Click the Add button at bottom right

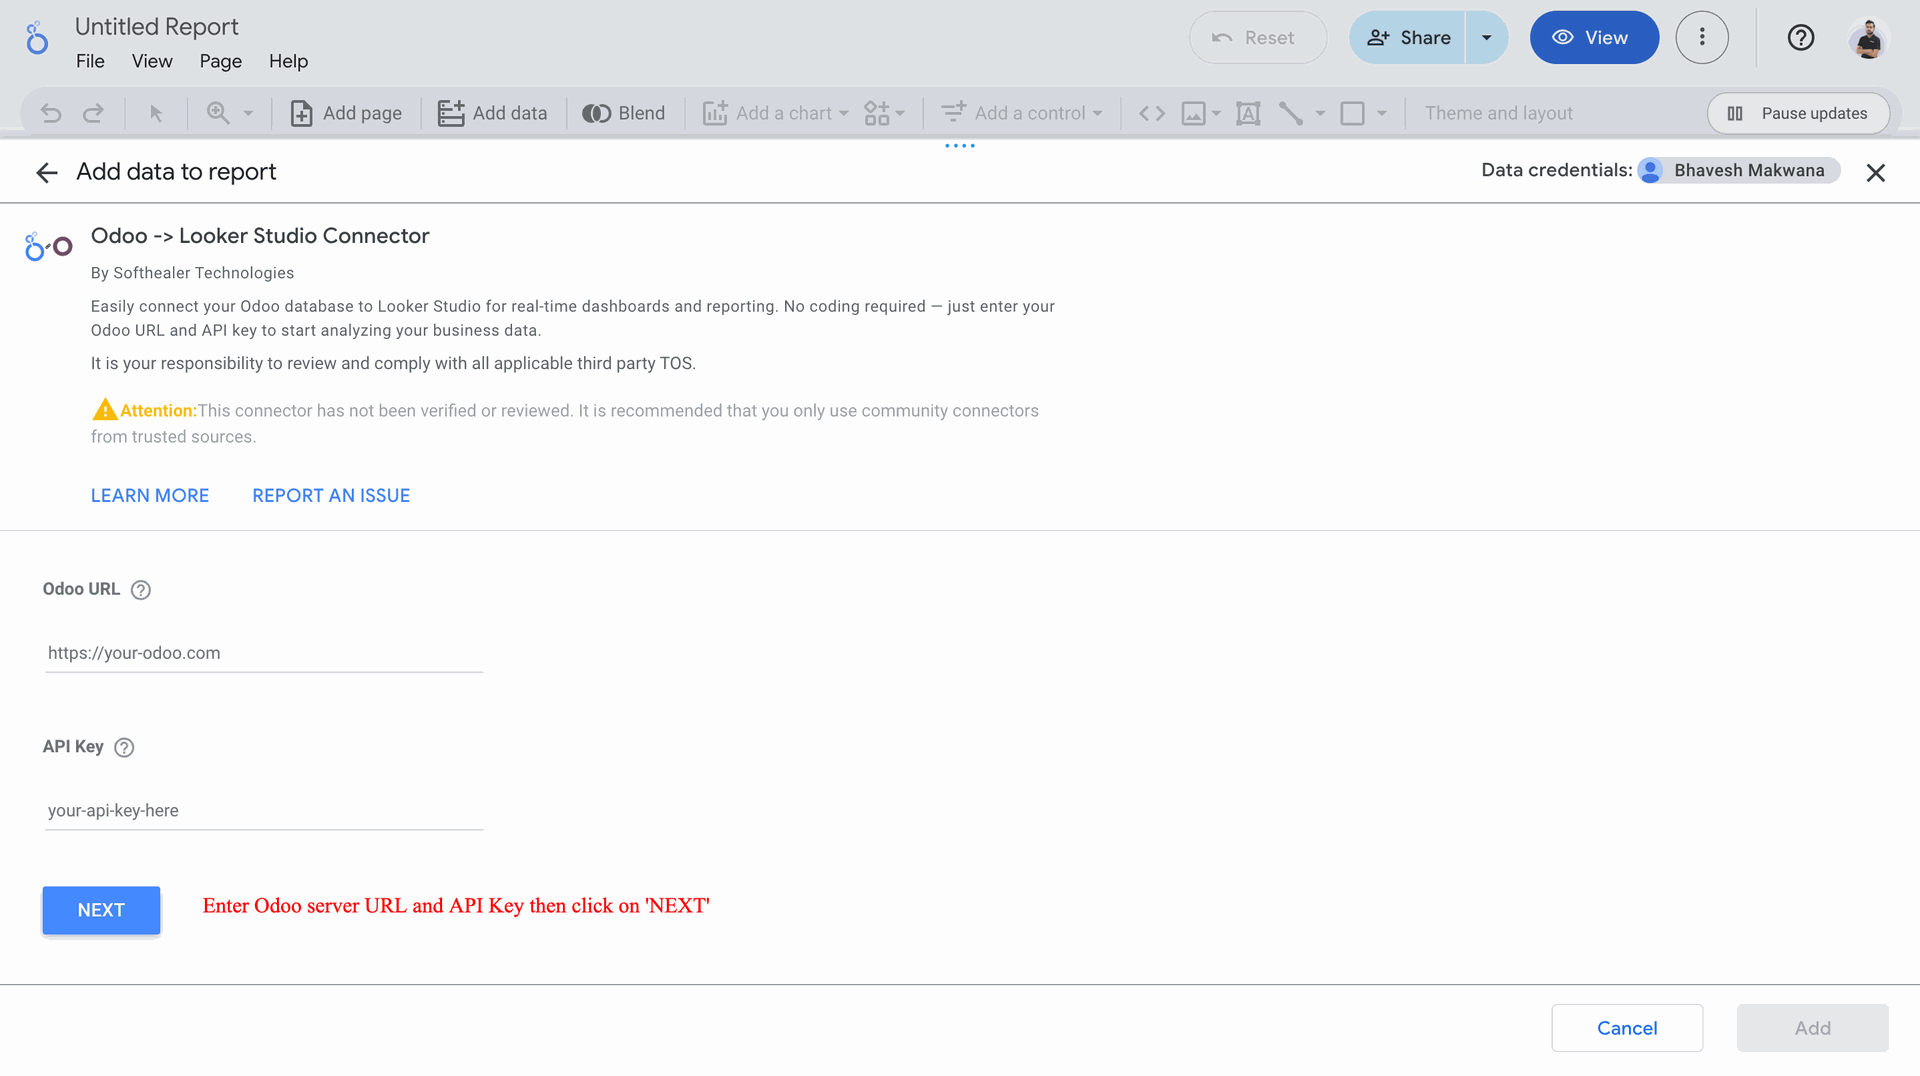1812,1028
